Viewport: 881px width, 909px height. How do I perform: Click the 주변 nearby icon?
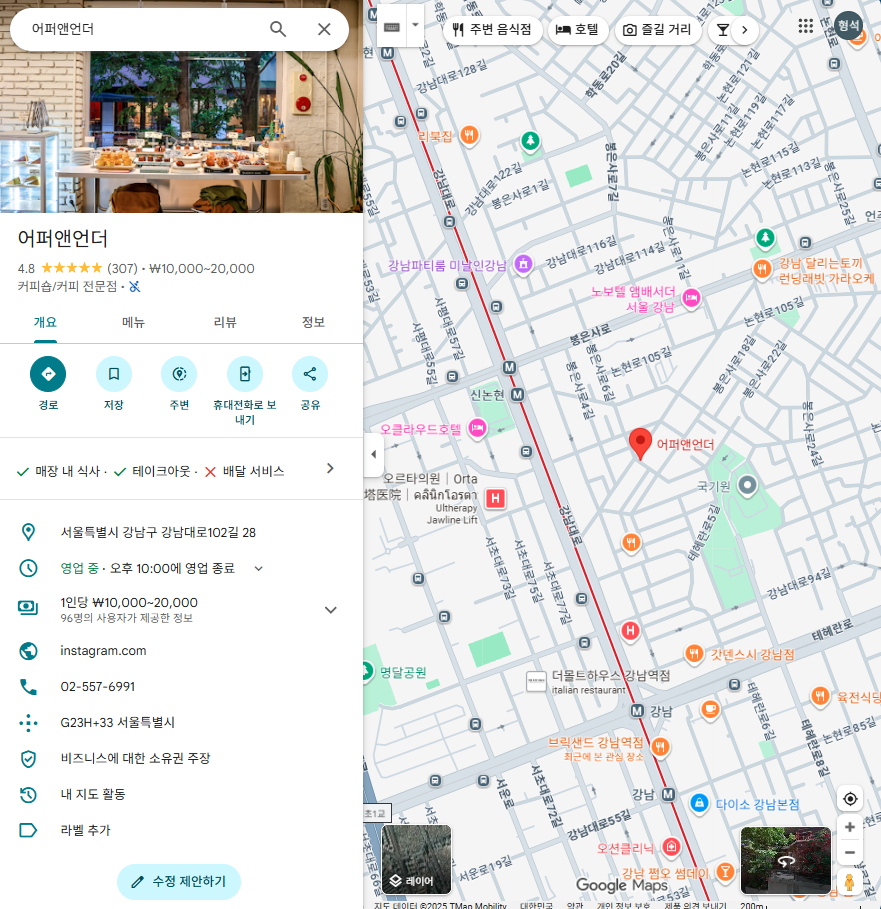pyautogui.click(x=179, y=374)
